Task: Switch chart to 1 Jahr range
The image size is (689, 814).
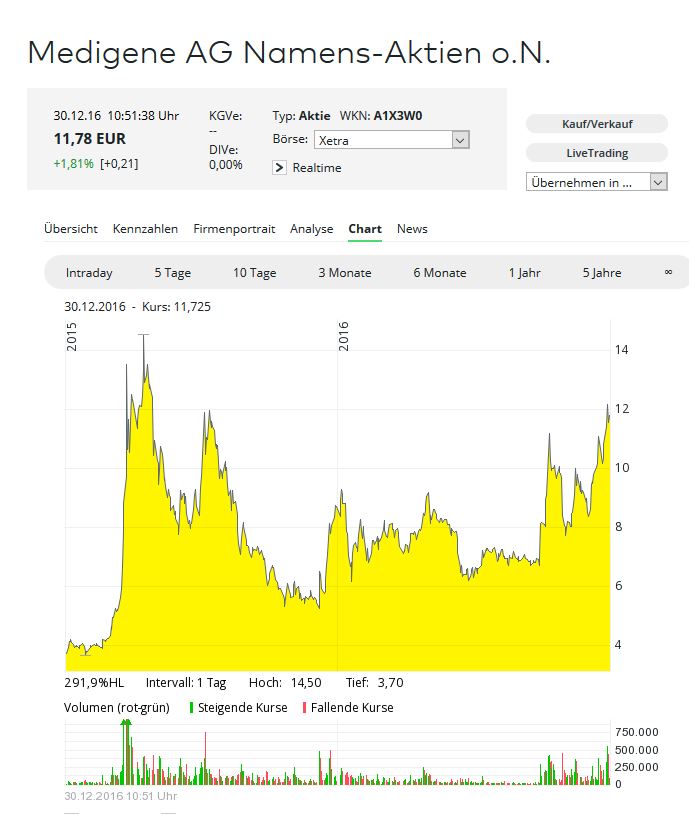Action: pyautogui.click(x=524, y=273)
